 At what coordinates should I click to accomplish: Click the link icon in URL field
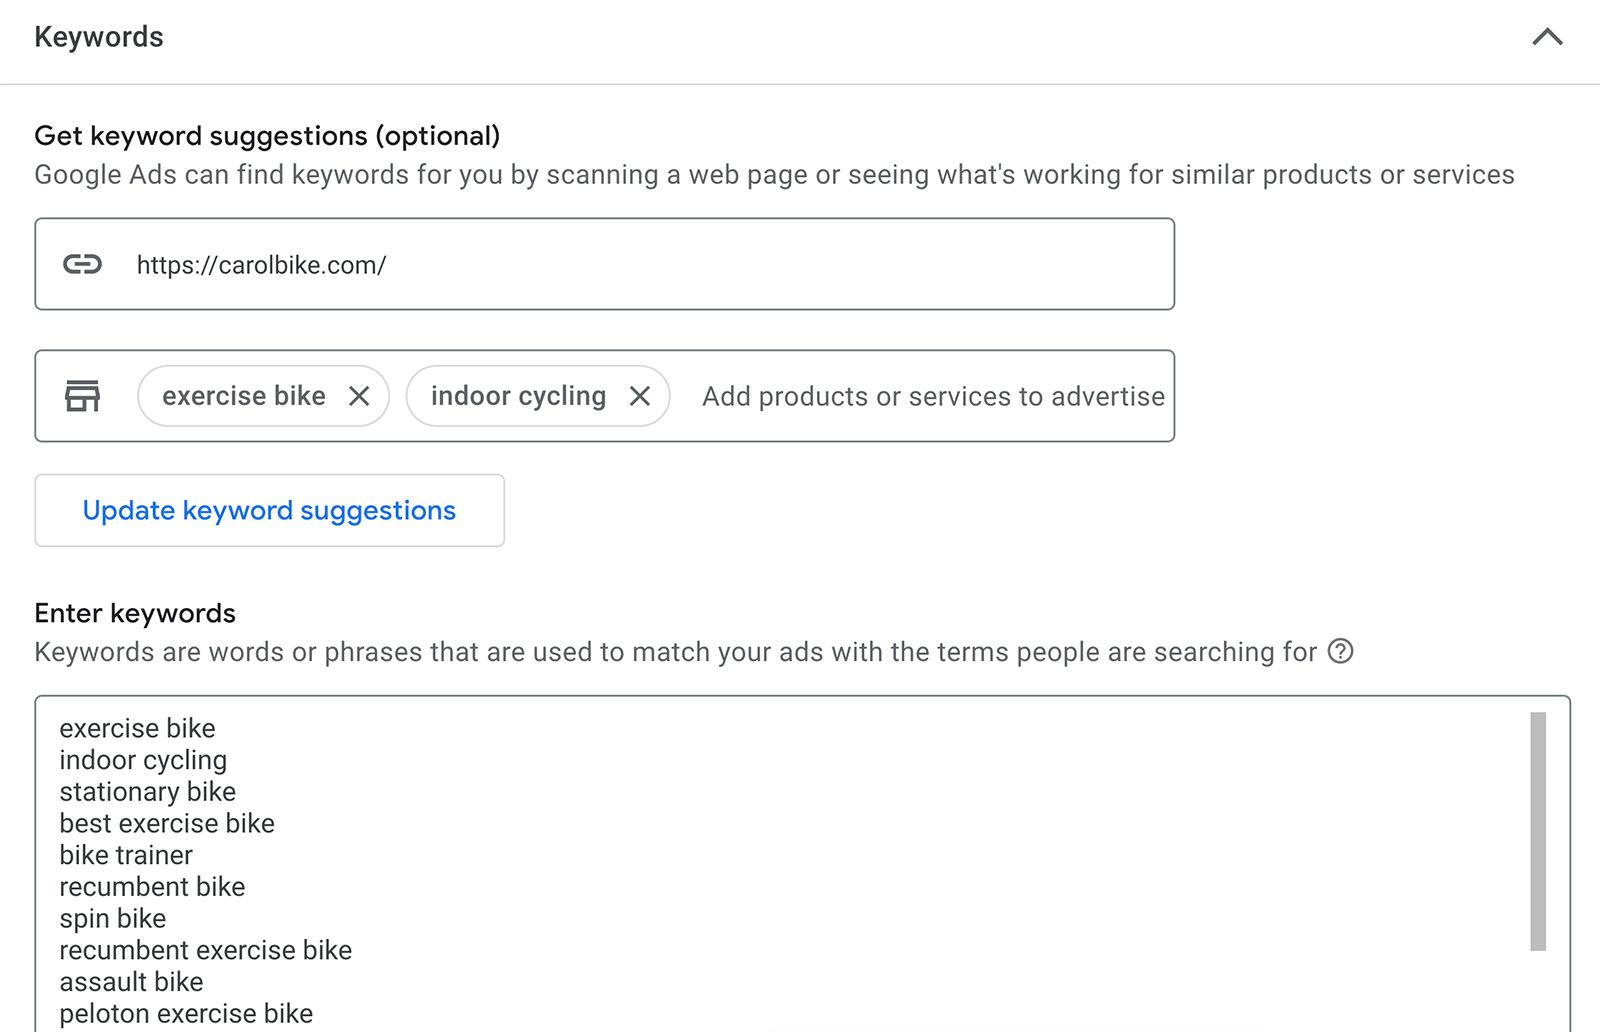[x=82, y=264]
